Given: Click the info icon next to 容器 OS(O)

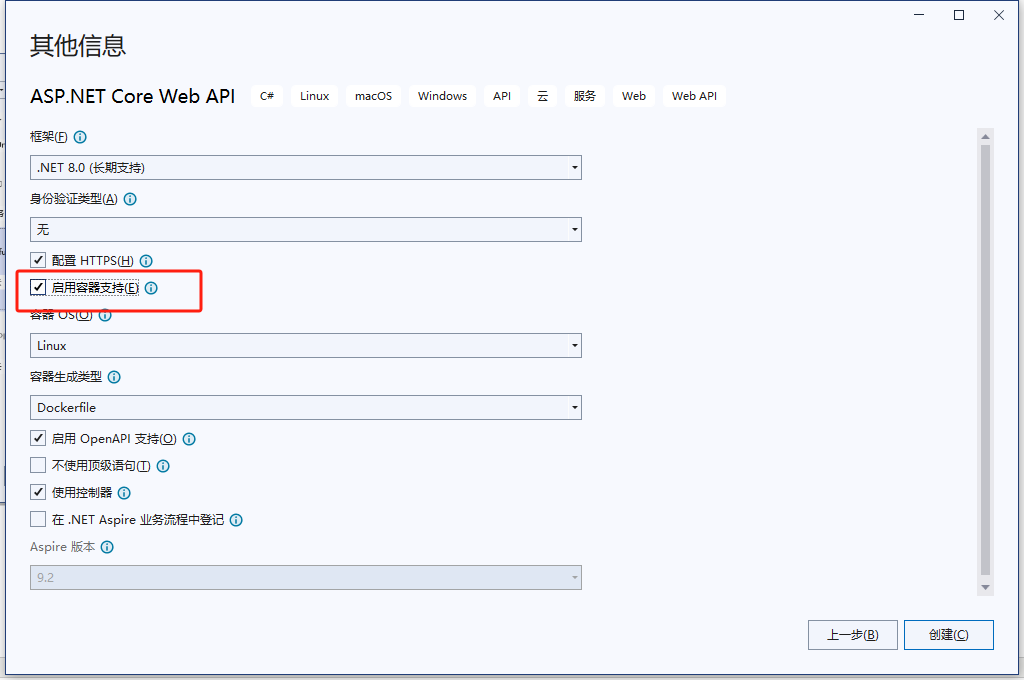Looking at the screenshot, I should 105,316.
